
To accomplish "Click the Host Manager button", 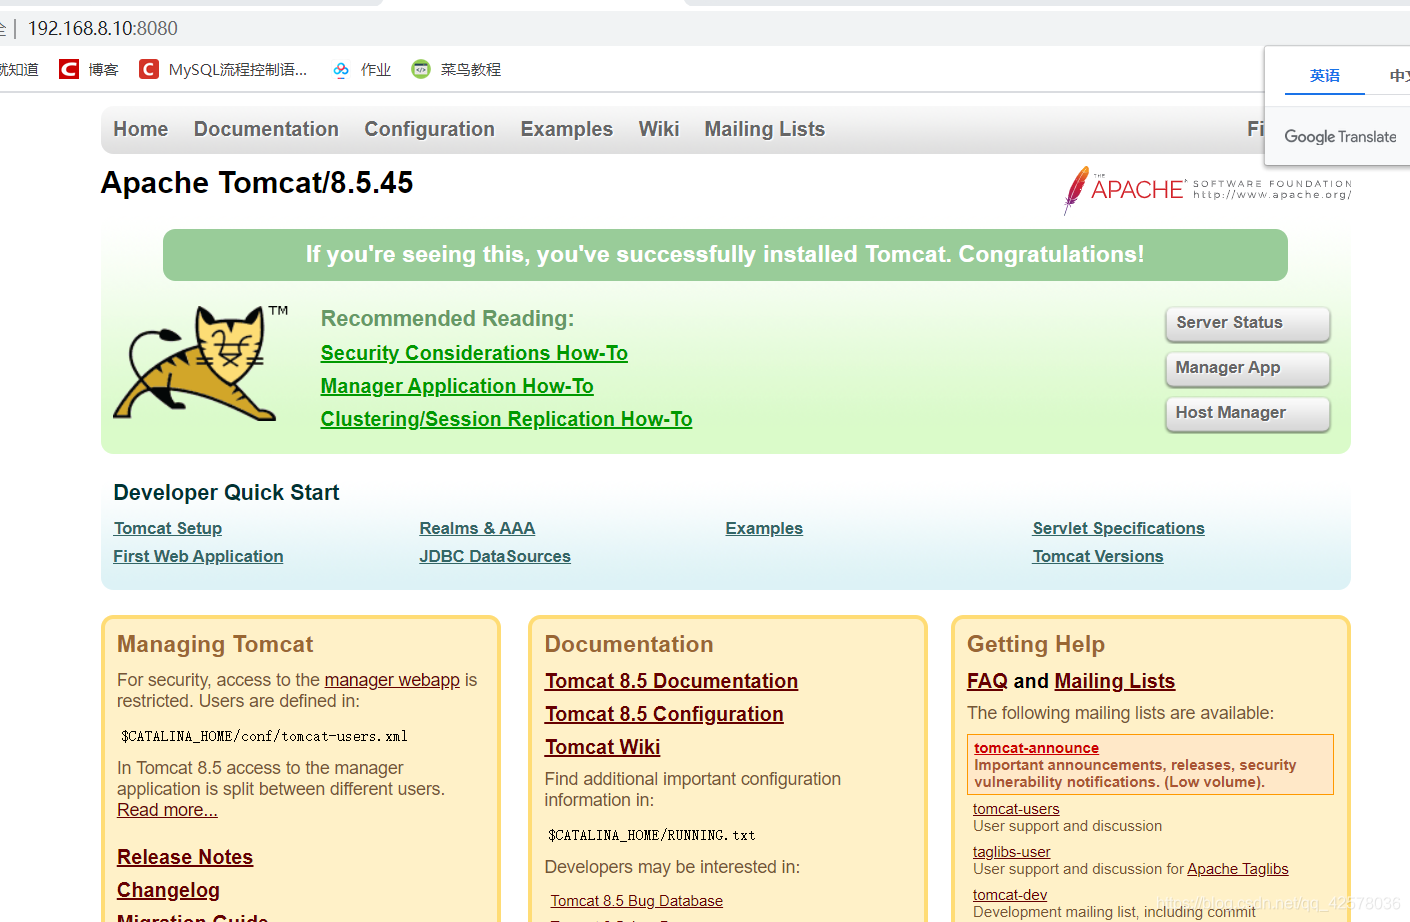I will click(1248, 413).
